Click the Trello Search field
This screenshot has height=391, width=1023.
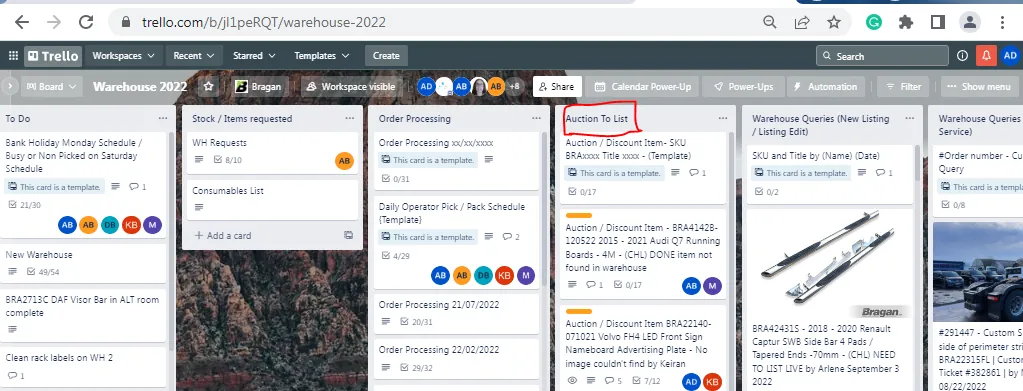(x=882, y=55)
